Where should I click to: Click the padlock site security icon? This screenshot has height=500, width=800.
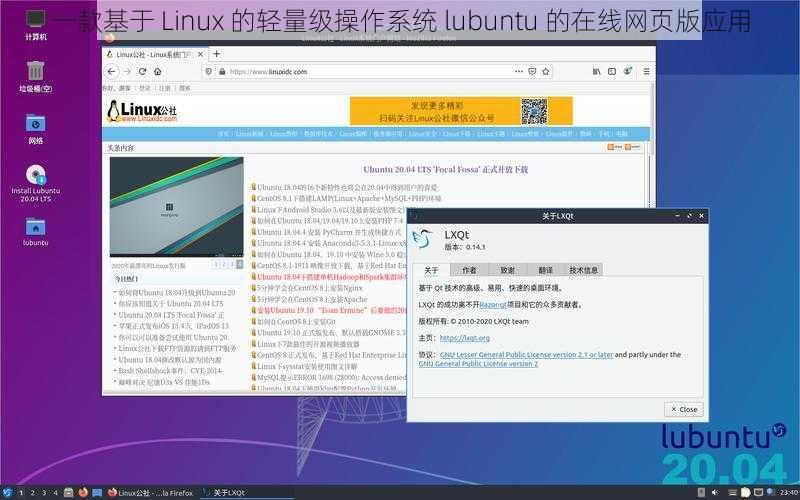(x=222, y=72)
